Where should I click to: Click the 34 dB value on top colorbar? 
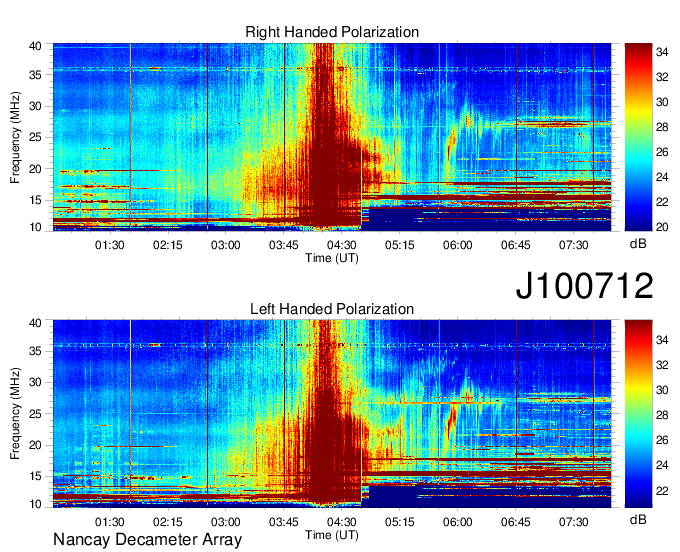(x=662, y=52)
